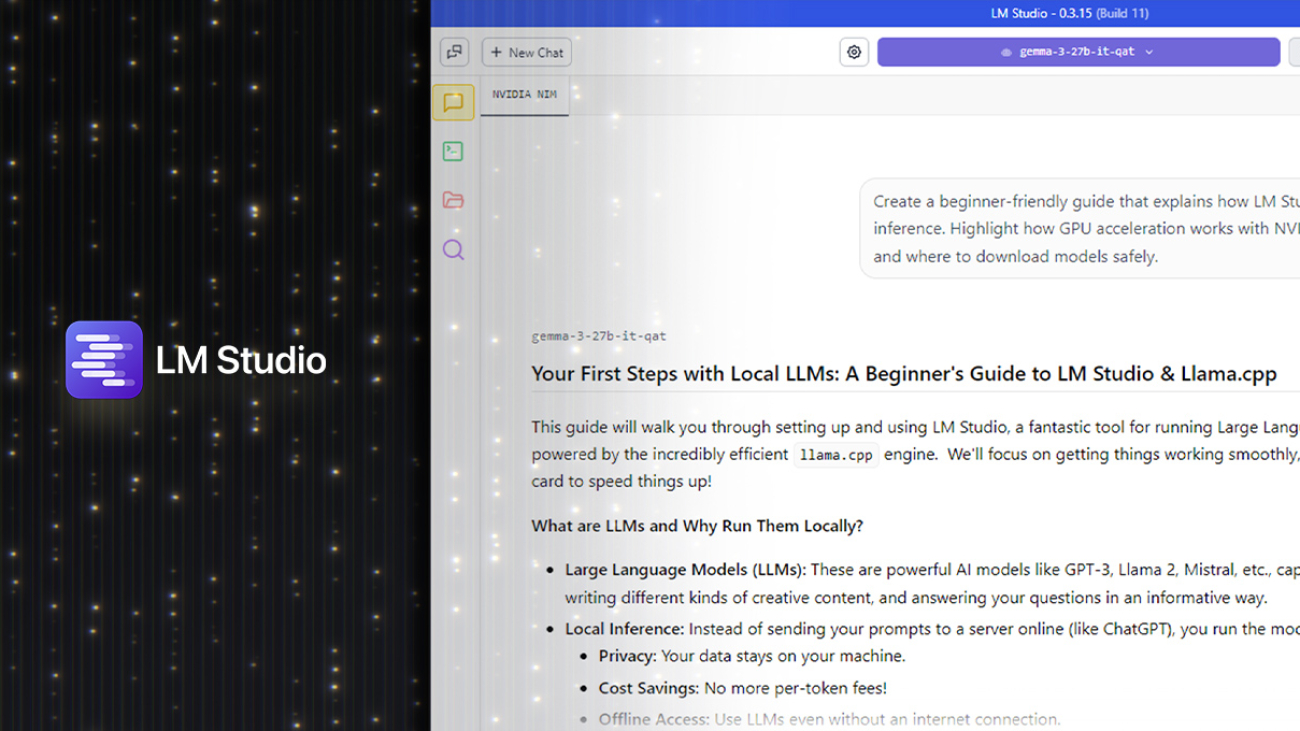Click 'What are LLMs and Why Run Them Locally?'

[697, 526]
